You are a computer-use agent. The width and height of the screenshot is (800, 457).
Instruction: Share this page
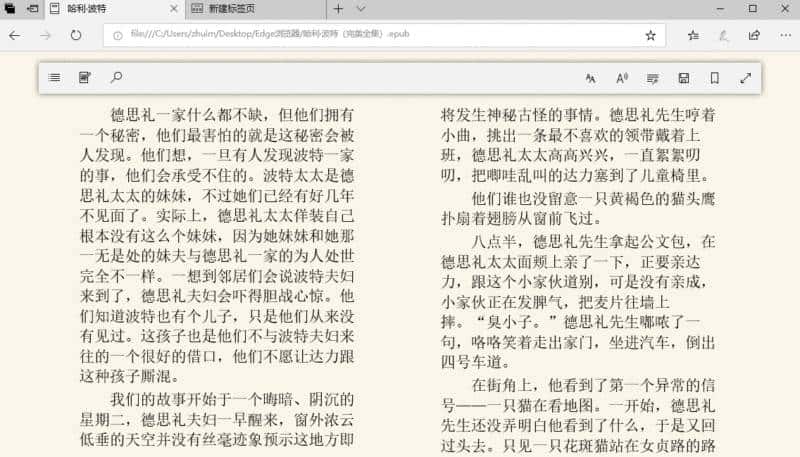point(754,35)
